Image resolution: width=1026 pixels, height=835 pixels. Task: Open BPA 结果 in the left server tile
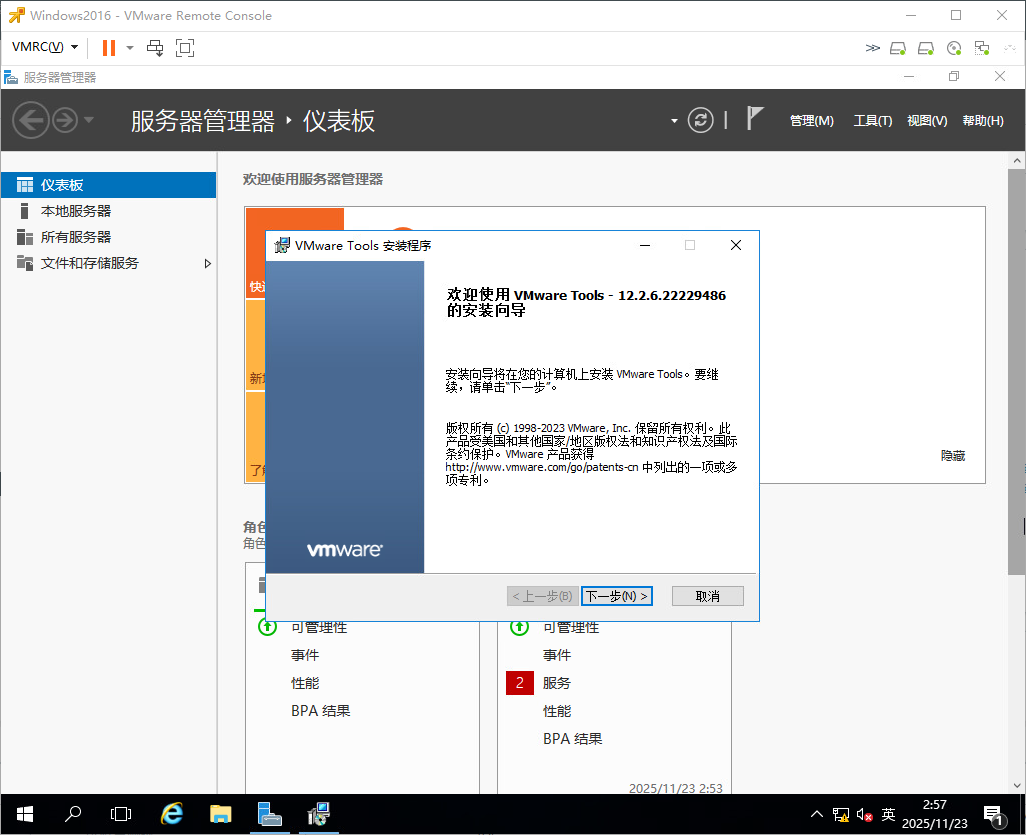point(321,711)
